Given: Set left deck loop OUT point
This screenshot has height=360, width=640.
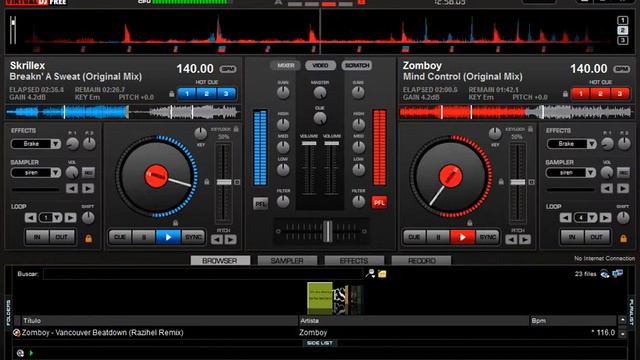Looking at the screenshot, I should [62, 237].
